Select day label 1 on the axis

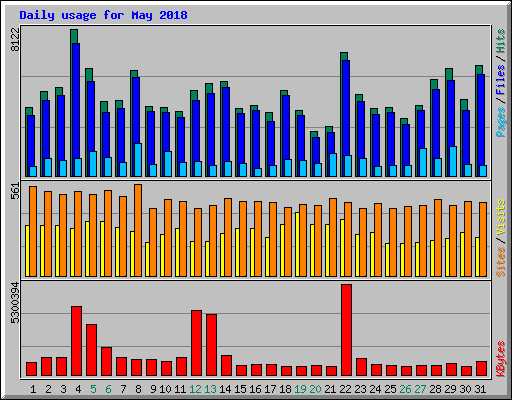click(x=33, y=389)
